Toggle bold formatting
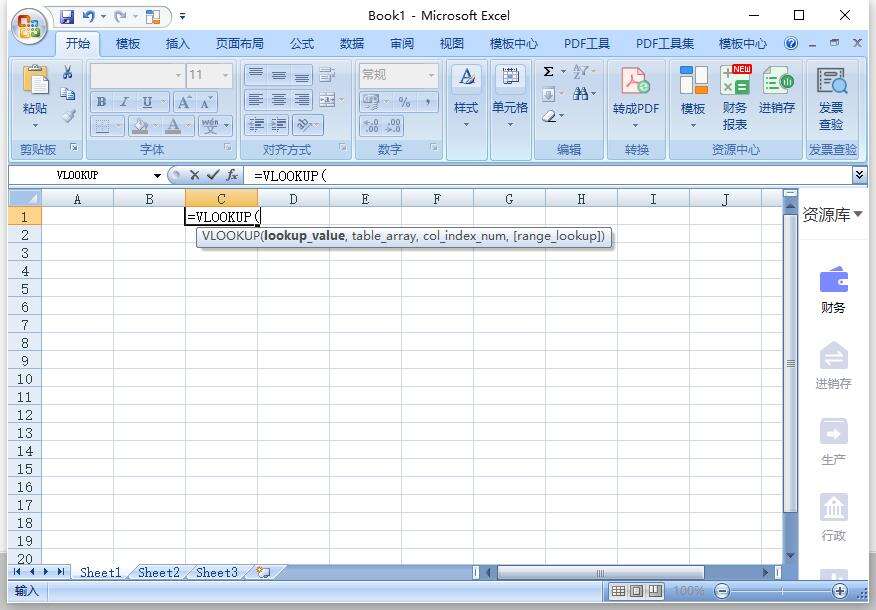Viewport: 876px width, 610px height. click(x=101, y=102)
